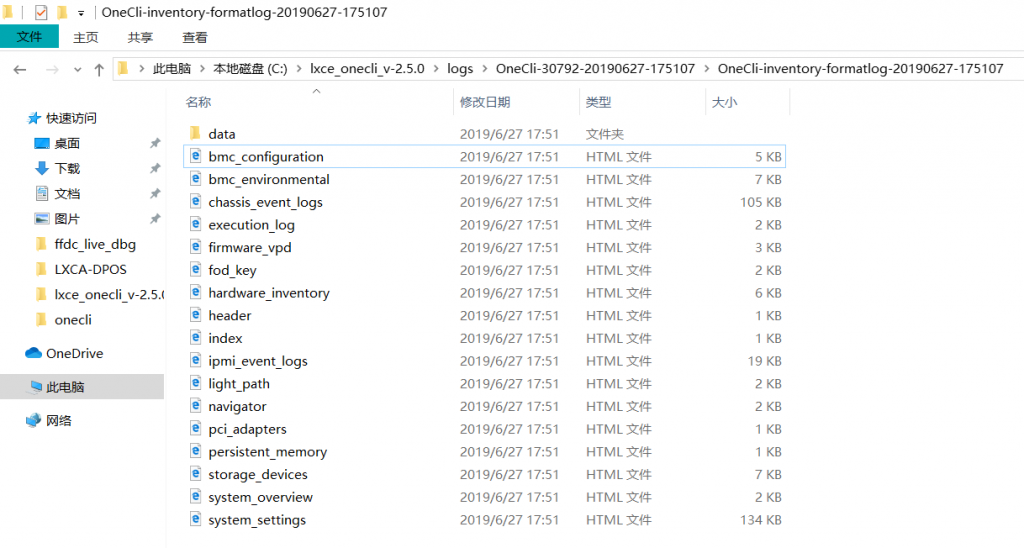Select the 134 KB size cell
The image size is (1024, 548).
click(761, 520)
